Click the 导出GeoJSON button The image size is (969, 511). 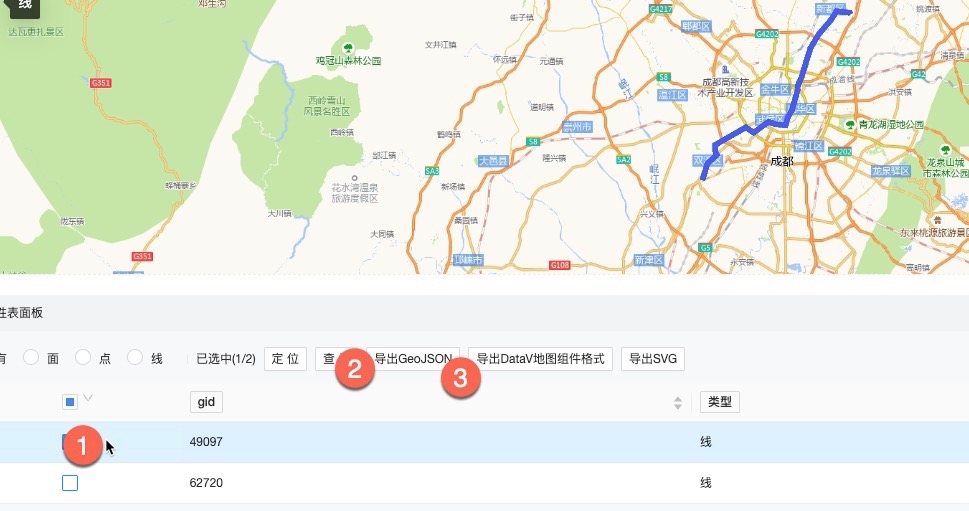click(413, 358)
